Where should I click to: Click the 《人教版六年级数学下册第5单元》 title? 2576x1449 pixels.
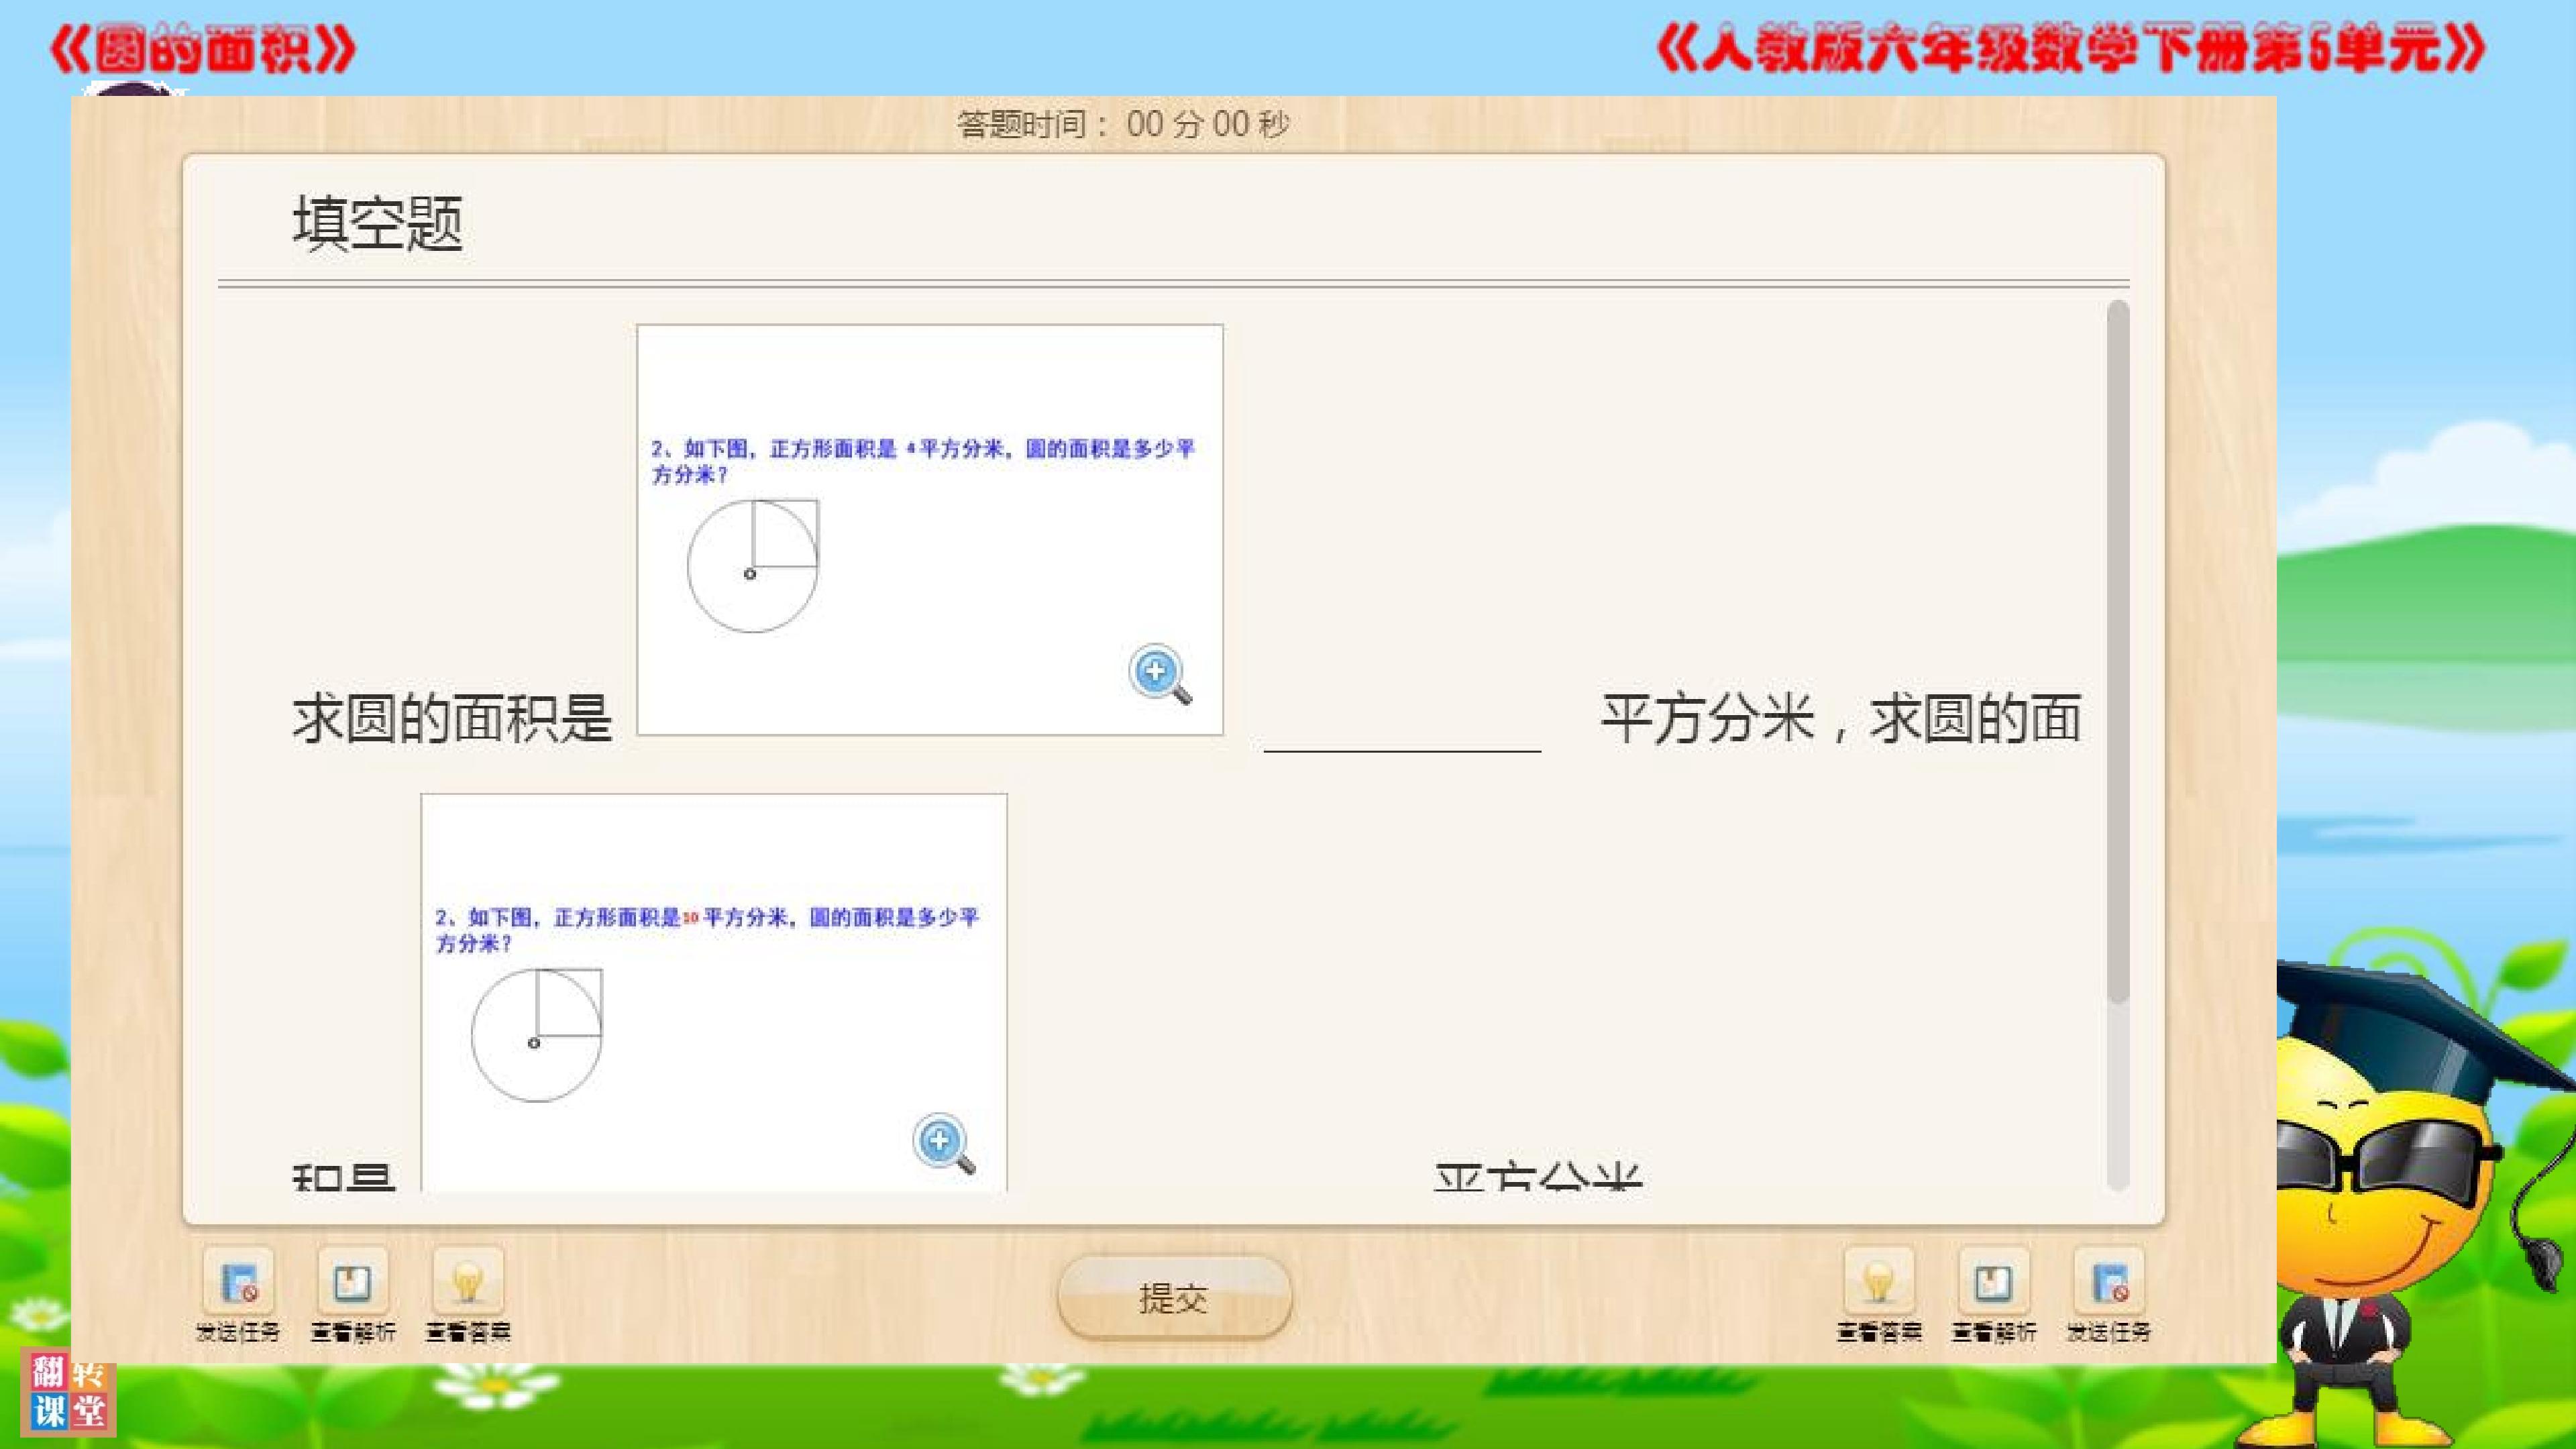pyautogui.click(x=2070, y=48)
